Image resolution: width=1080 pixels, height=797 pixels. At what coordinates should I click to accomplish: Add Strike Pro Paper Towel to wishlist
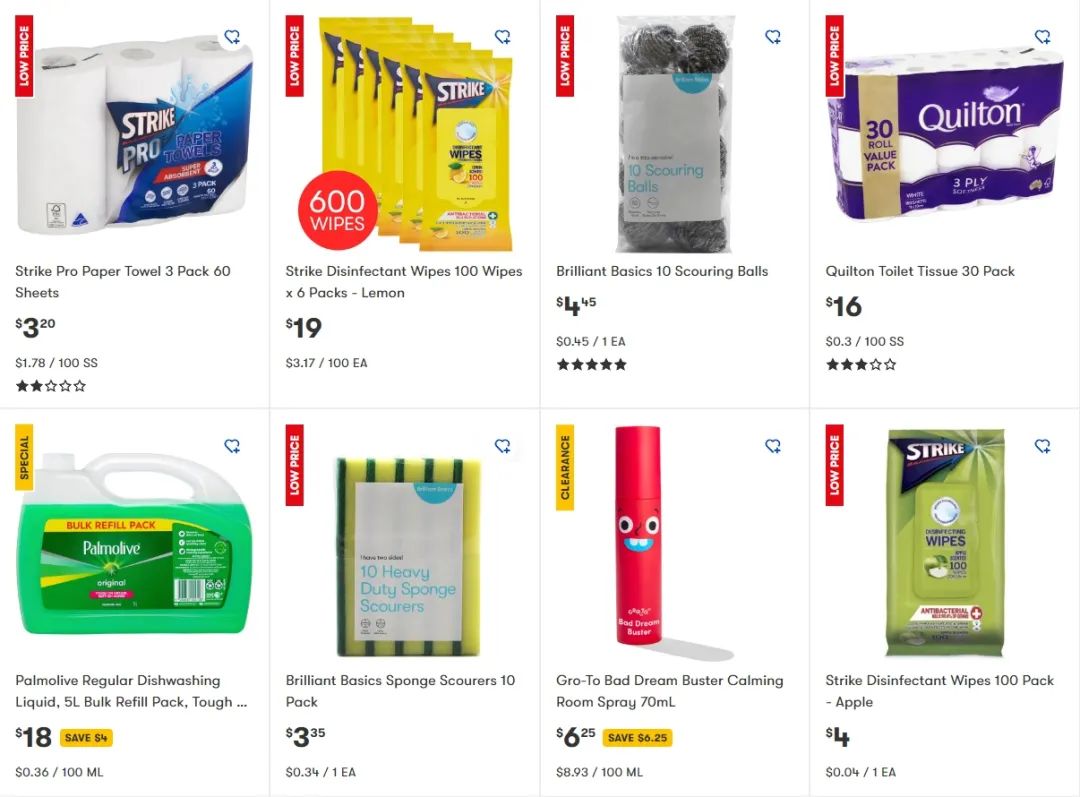pos(233,37)
